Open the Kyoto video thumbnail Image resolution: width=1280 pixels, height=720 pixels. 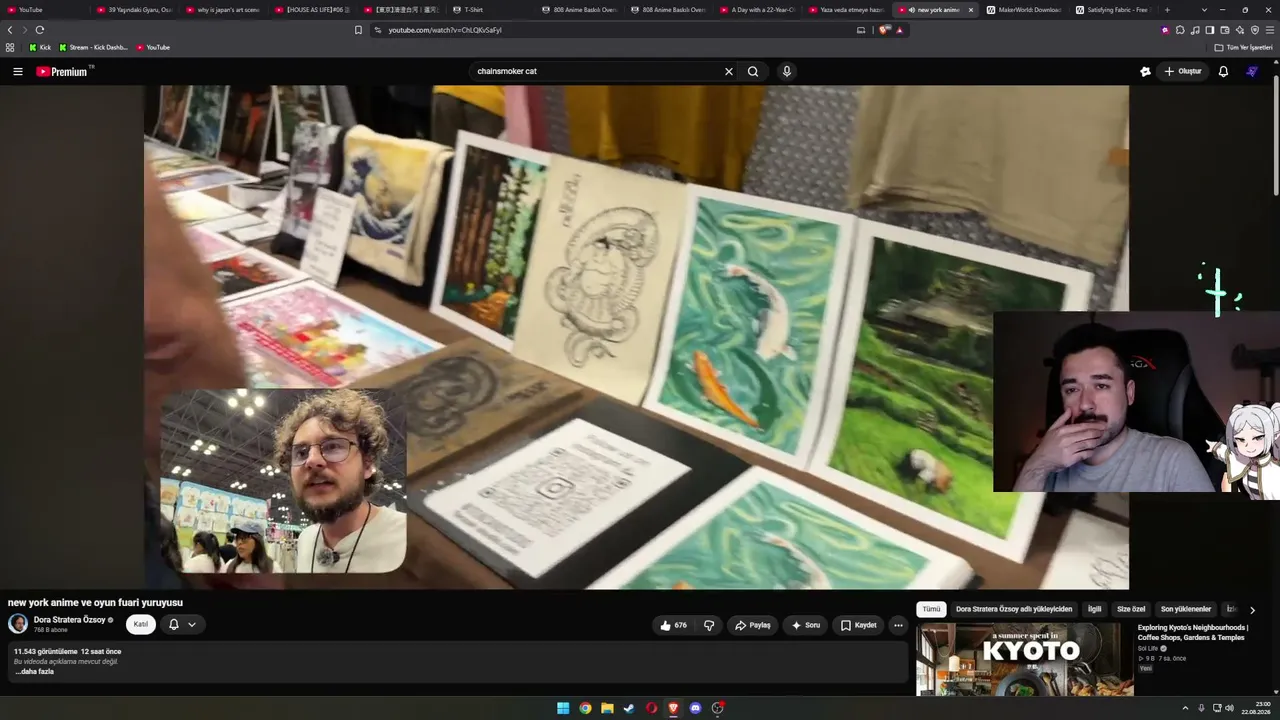pos(1025,659)
